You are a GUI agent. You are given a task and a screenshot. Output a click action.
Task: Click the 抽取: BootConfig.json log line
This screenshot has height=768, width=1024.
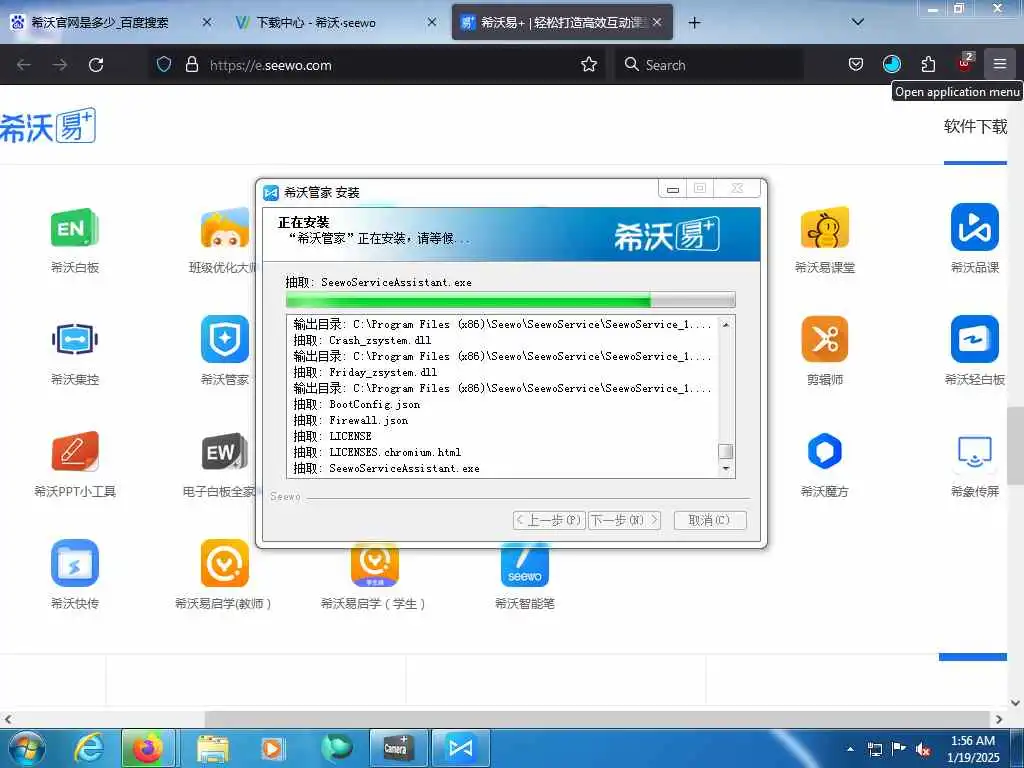(357, 404)
